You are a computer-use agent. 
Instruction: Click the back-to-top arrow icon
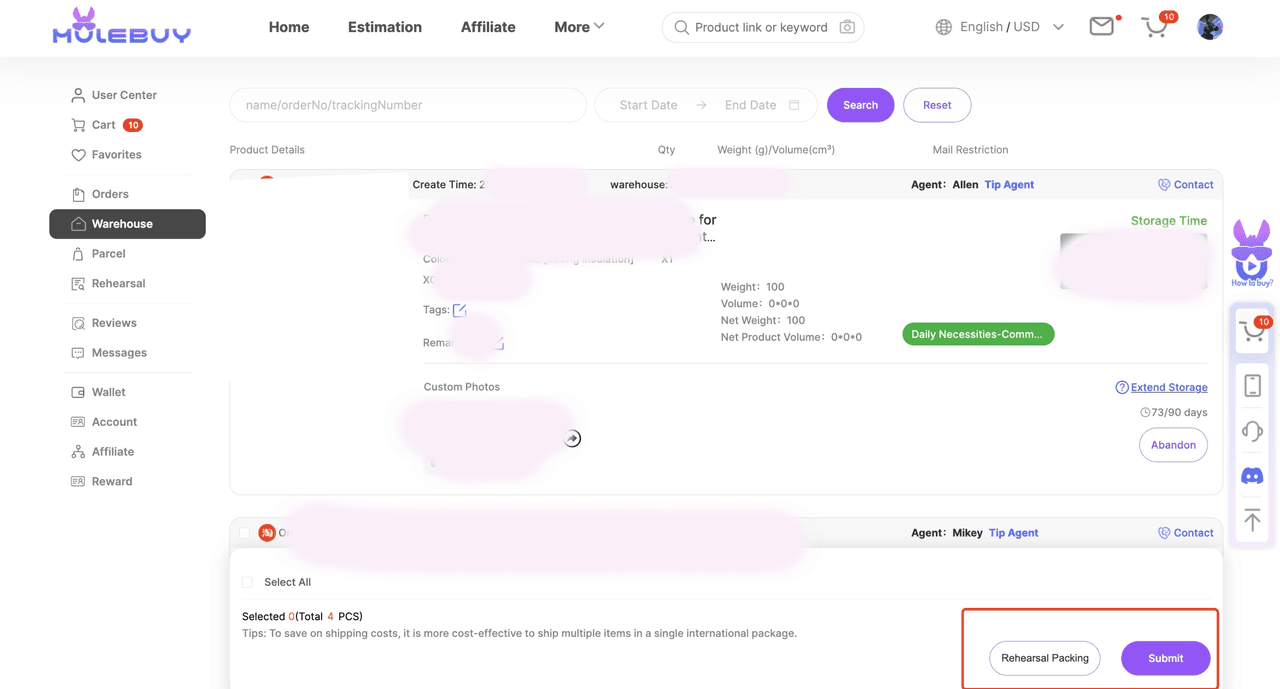tap(1252, 519)
